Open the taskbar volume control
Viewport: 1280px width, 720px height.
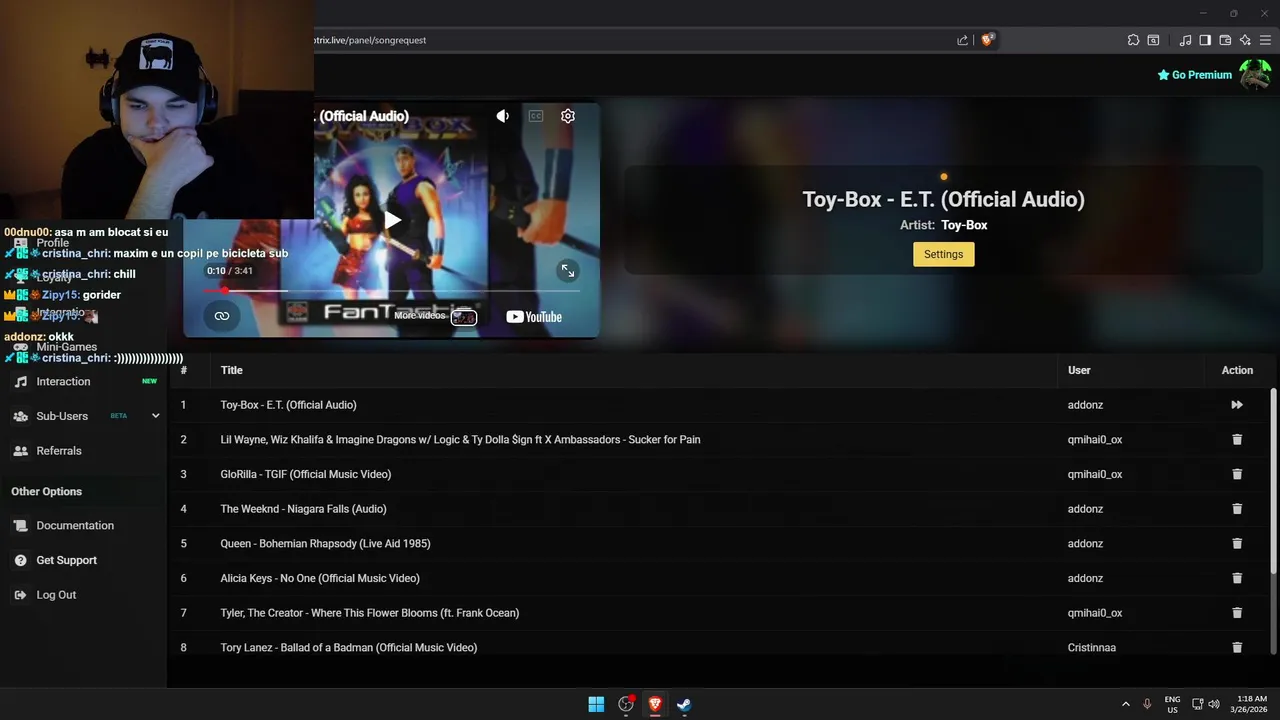(1214, 704)
